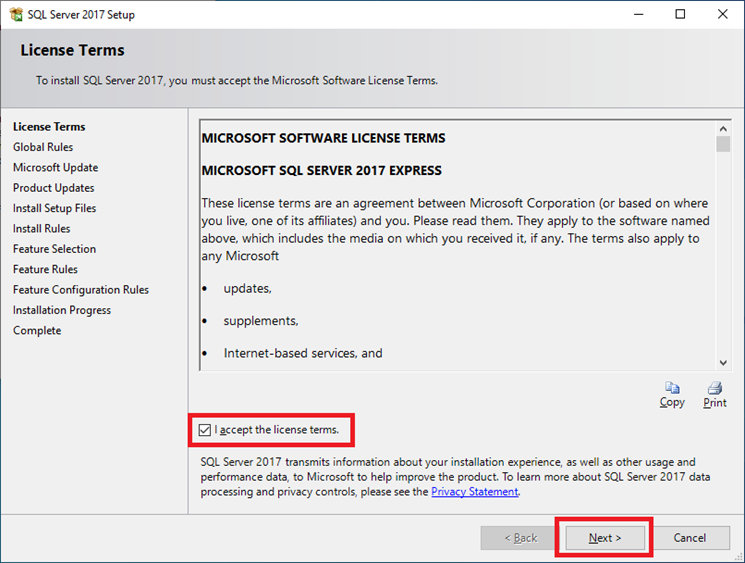This screenshot has height=563, width=745.
Task: Select License Terms step in the sidebar
Action: click(x=49, y=127)
